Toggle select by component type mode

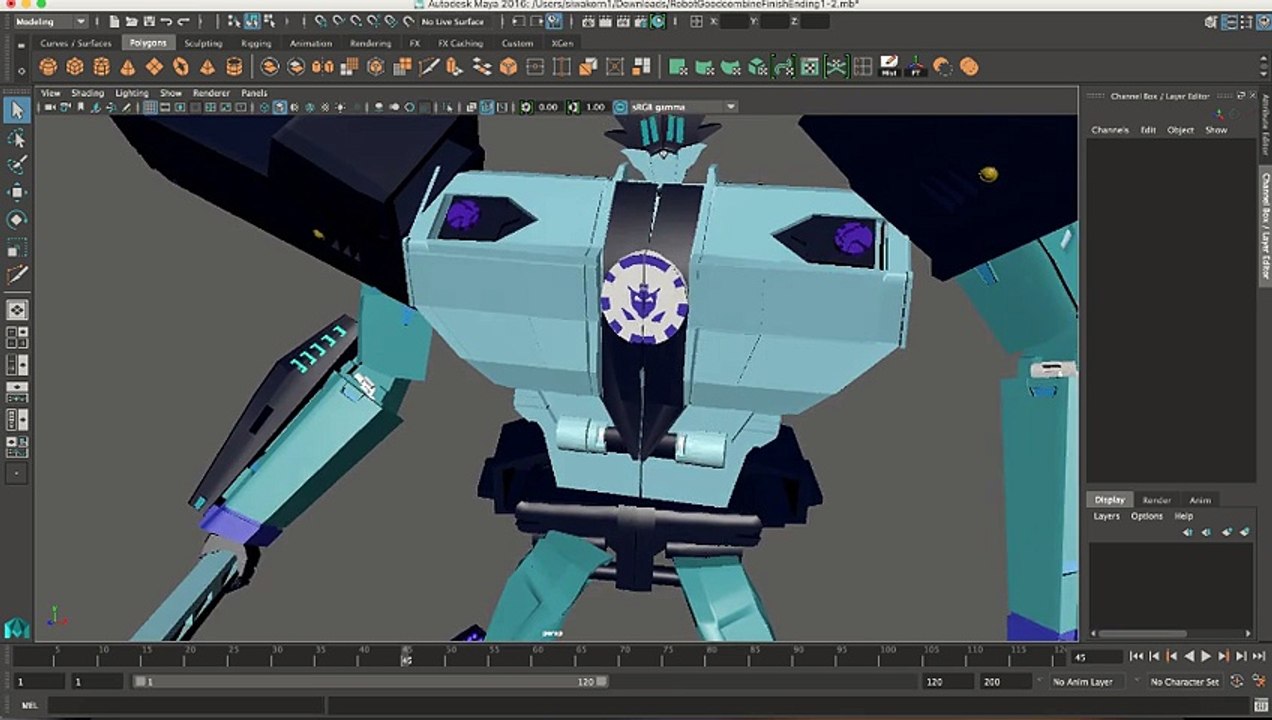point(270,21)
